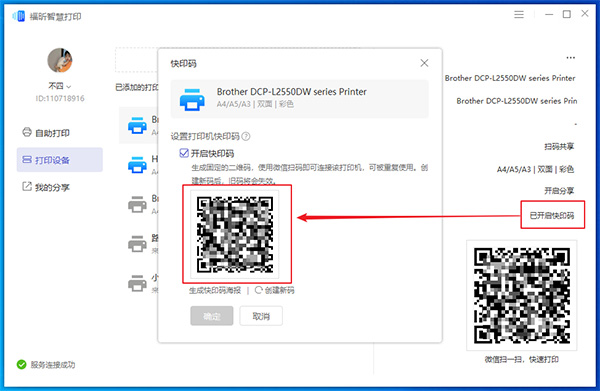Image resolution: width=600 pixels, height=391 pixels.
Task: Click the ID:110718916 text
Action: 60,98
